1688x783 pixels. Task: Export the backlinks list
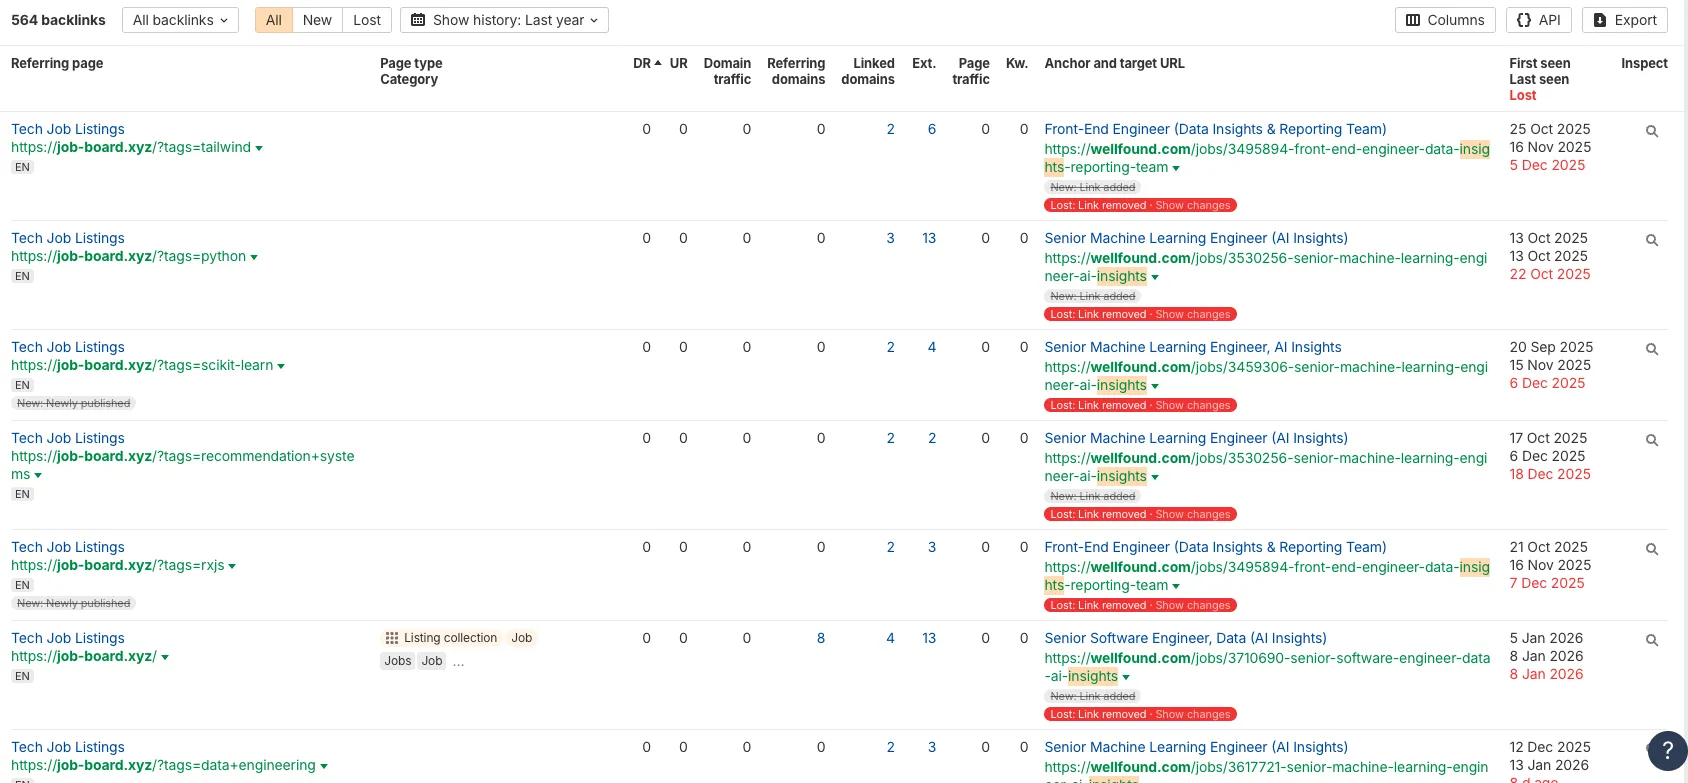click(1625, 20)
